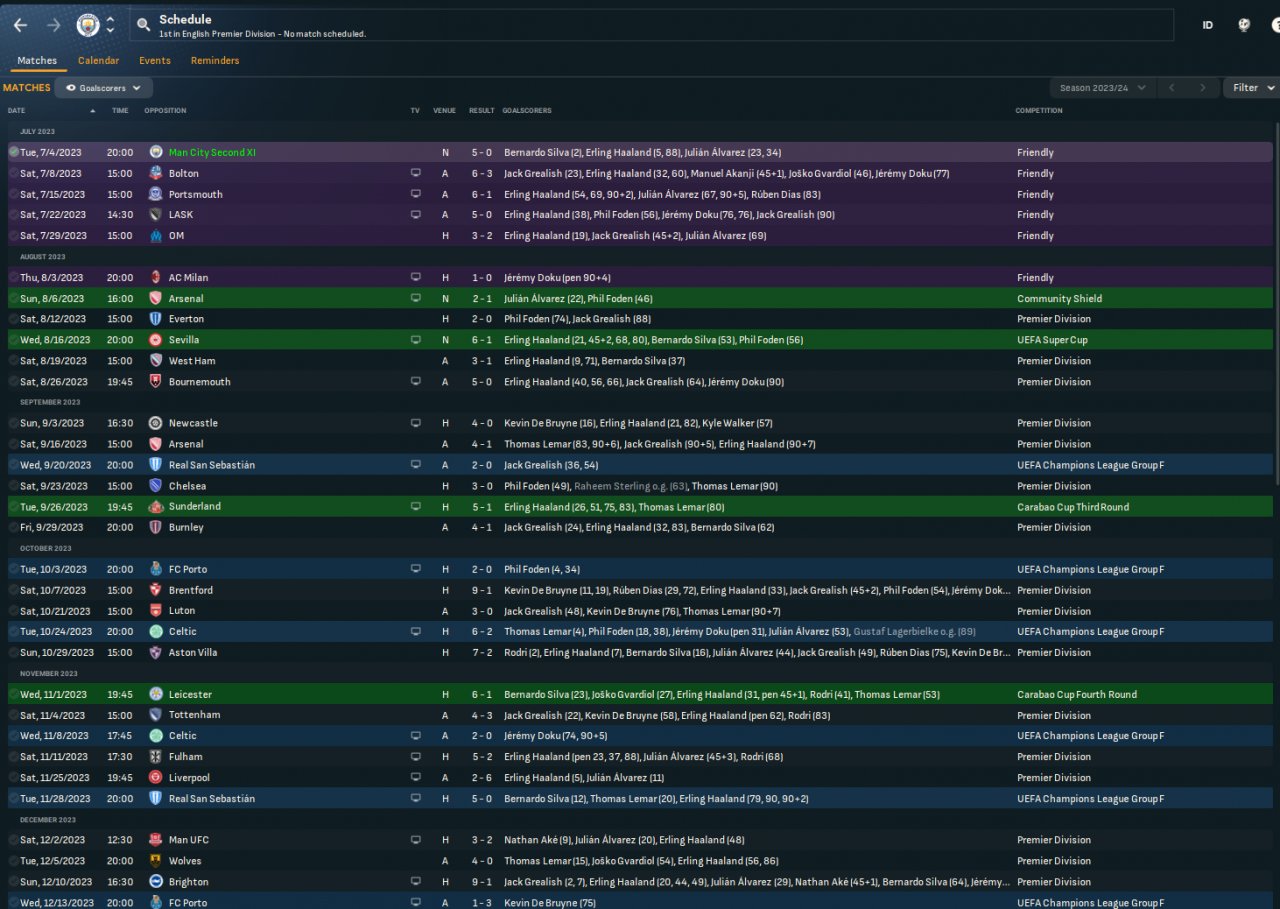Click the TV icon on the Bournemouth row
The image size is (1280, 909).
click(x=415, y=382)
